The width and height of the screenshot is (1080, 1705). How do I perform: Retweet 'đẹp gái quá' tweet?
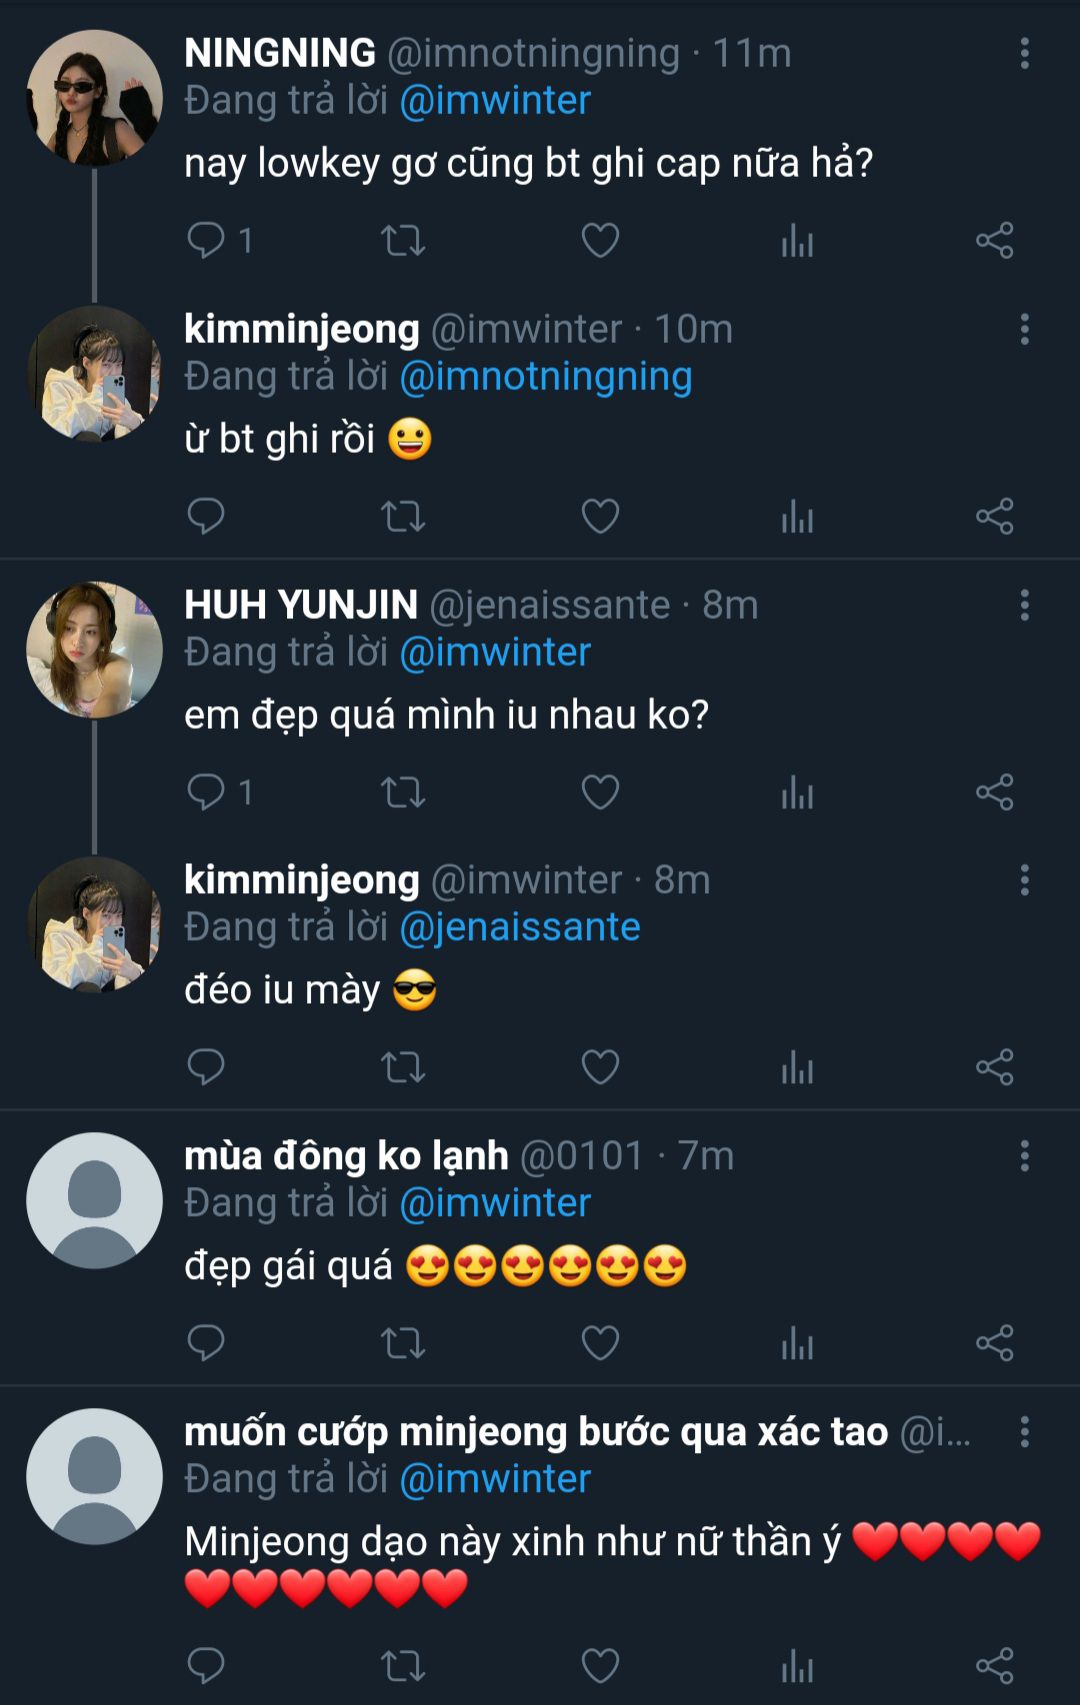(x=403, y=1343)
